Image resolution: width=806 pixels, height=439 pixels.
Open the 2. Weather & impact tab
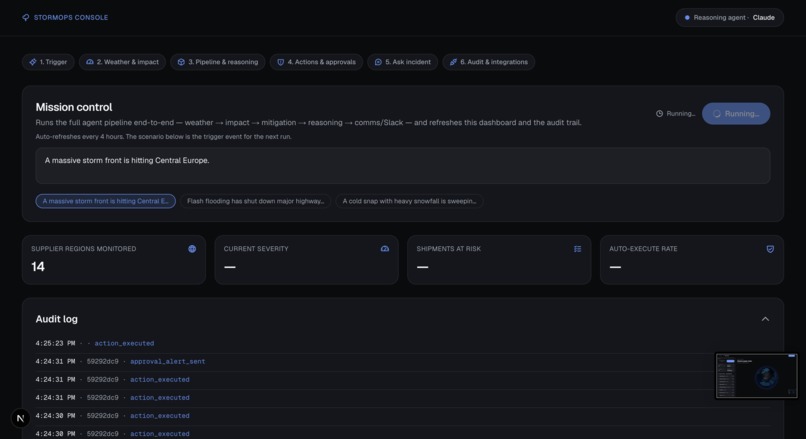(x=122, y=62)
